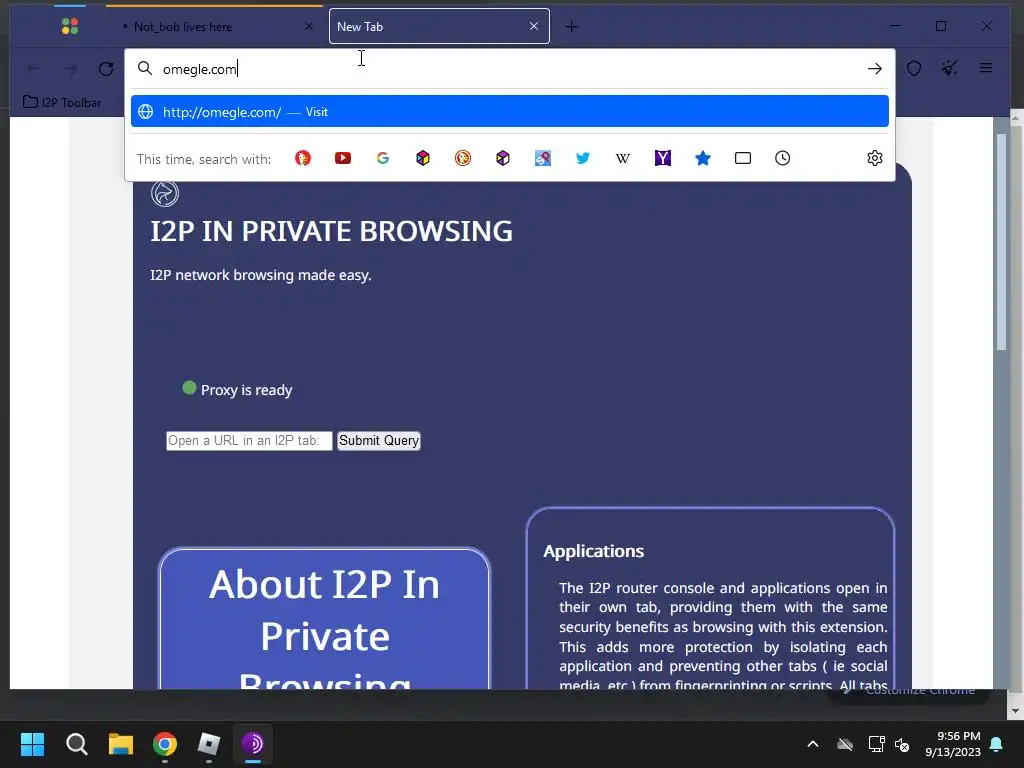Viewport: 1024px width, 768px height.
Task: Open search settings gear icon
Action: [x=875, y=158]
